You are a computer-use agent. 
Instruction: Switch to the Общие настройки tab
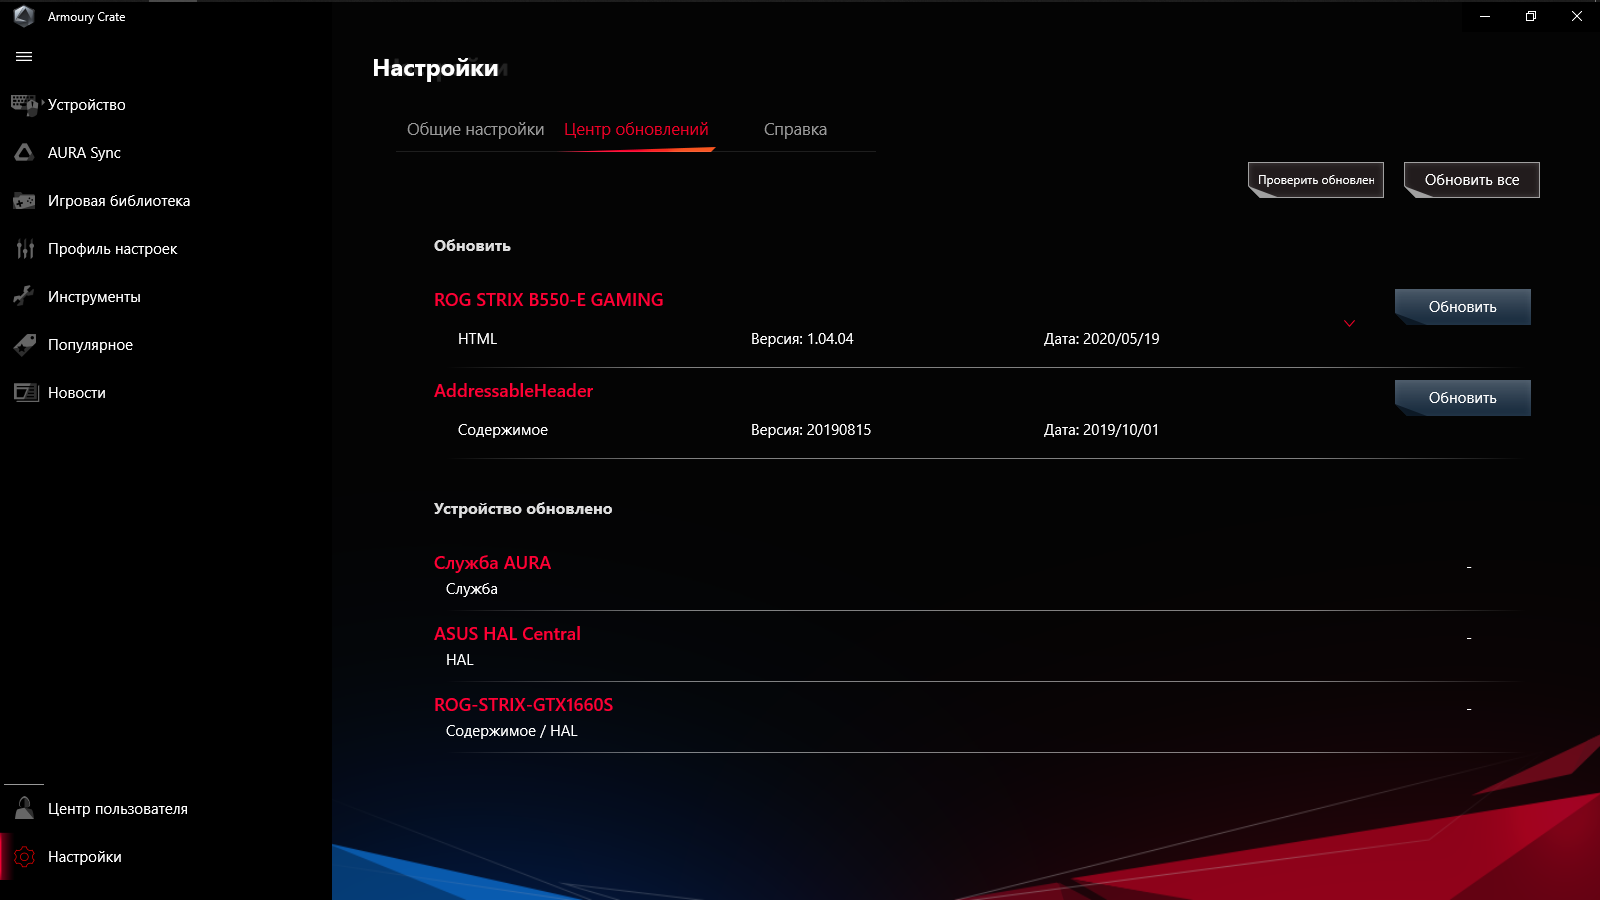[x=475, y=129]
